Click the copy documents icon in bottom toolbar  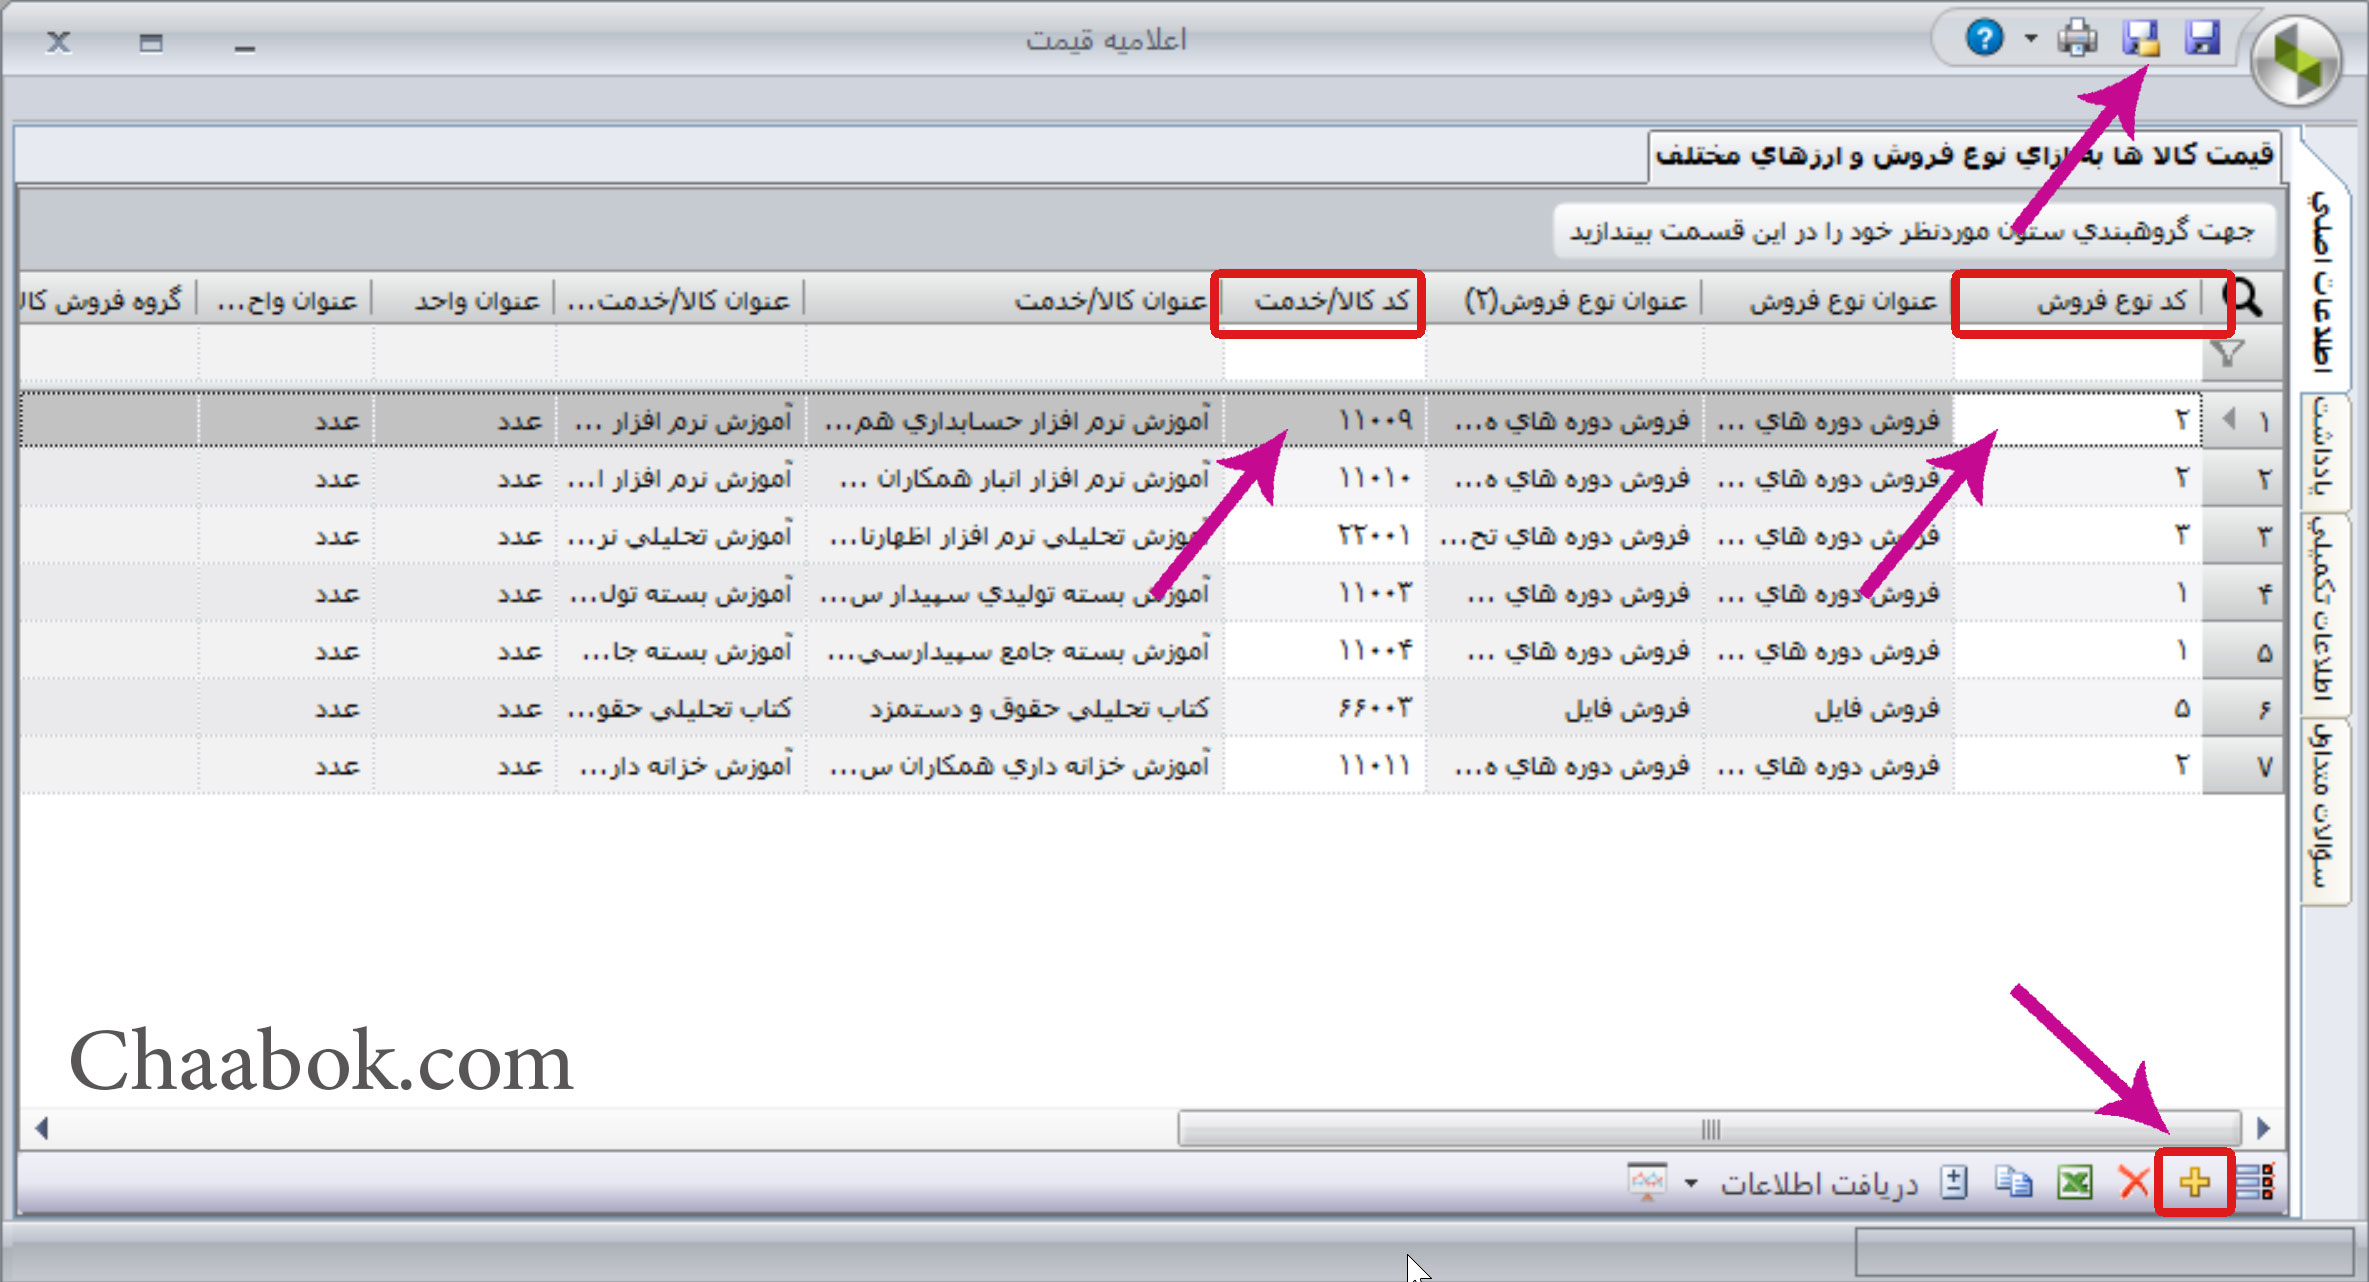tap(2013, 1183)
